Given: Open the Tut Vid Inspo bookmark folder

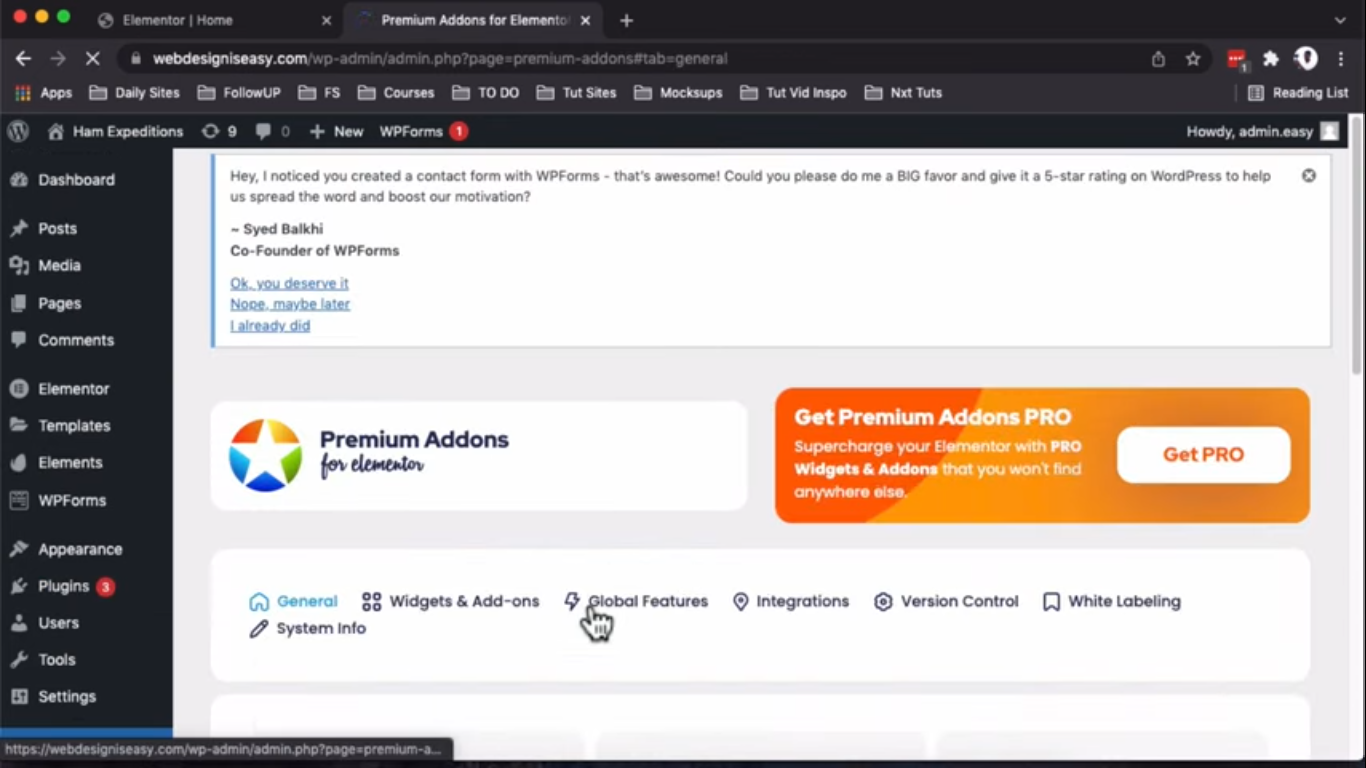Looking at the screenshot, I should coord(793,93).
